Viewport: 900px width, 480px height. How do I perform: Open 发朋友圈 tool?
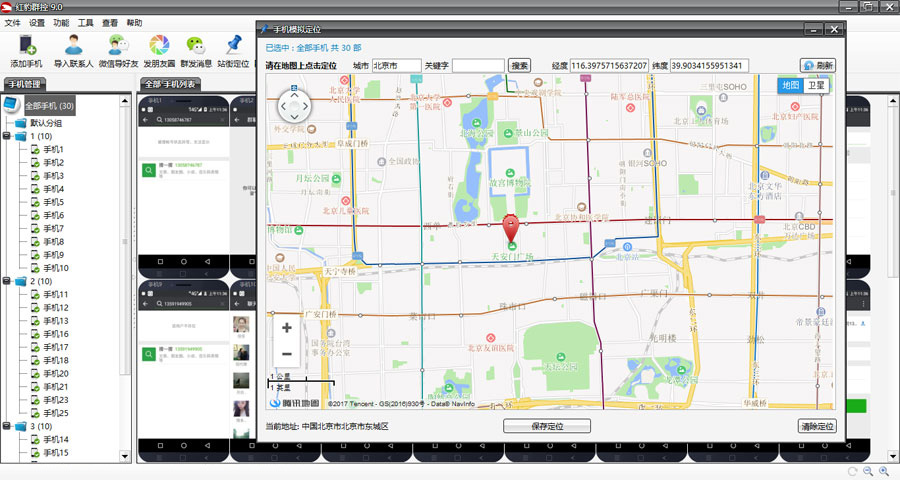(159, 45)
